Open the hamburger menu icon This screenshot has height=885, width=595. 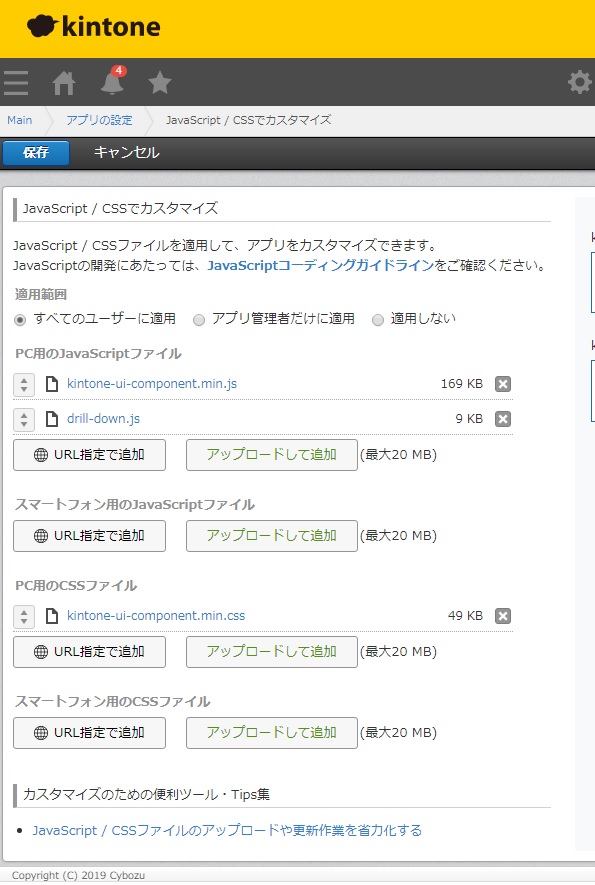coord(16,83)
